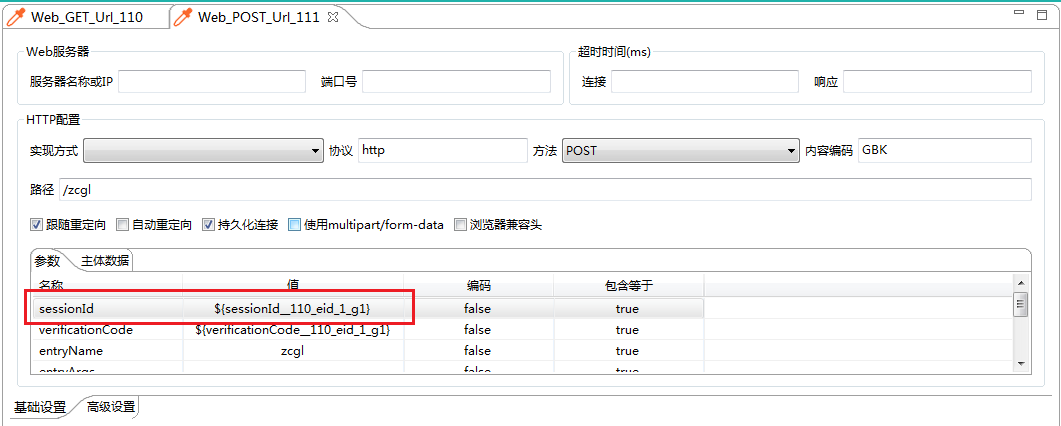The width and height of the screenshot is (1061, 426).
Task: Click the ${verificationCode__110_eid_1_g1} value cell
Action: point(293,330)
